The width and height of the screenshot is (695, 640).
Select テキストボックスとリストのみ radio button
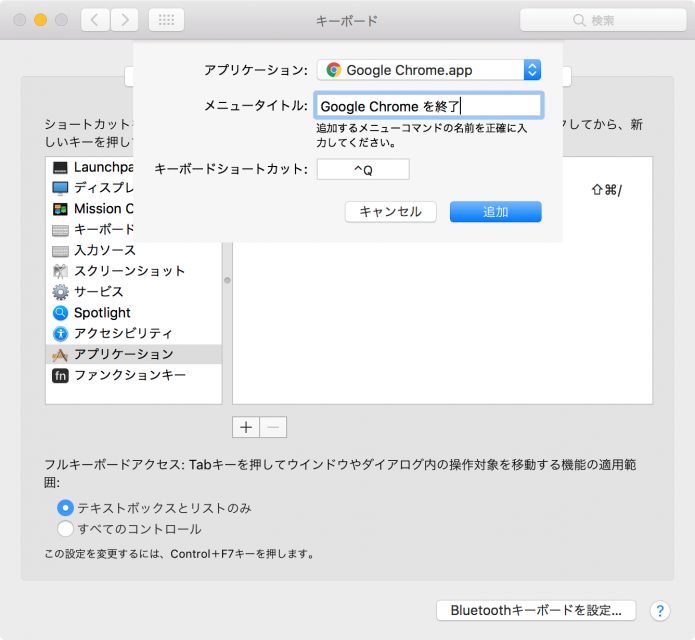[x=65, y=508]
